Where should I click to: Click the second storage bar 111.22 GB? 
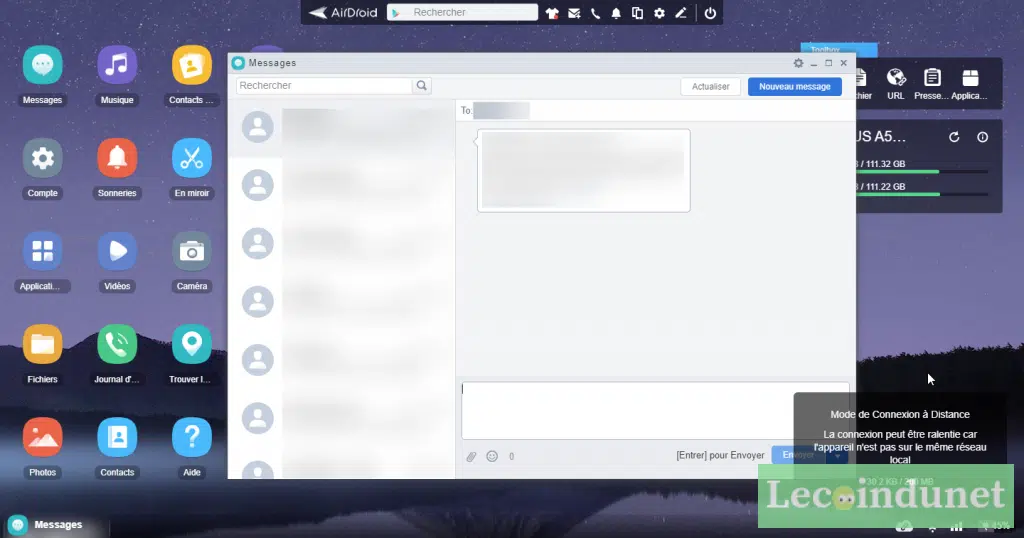pos(921,194)
